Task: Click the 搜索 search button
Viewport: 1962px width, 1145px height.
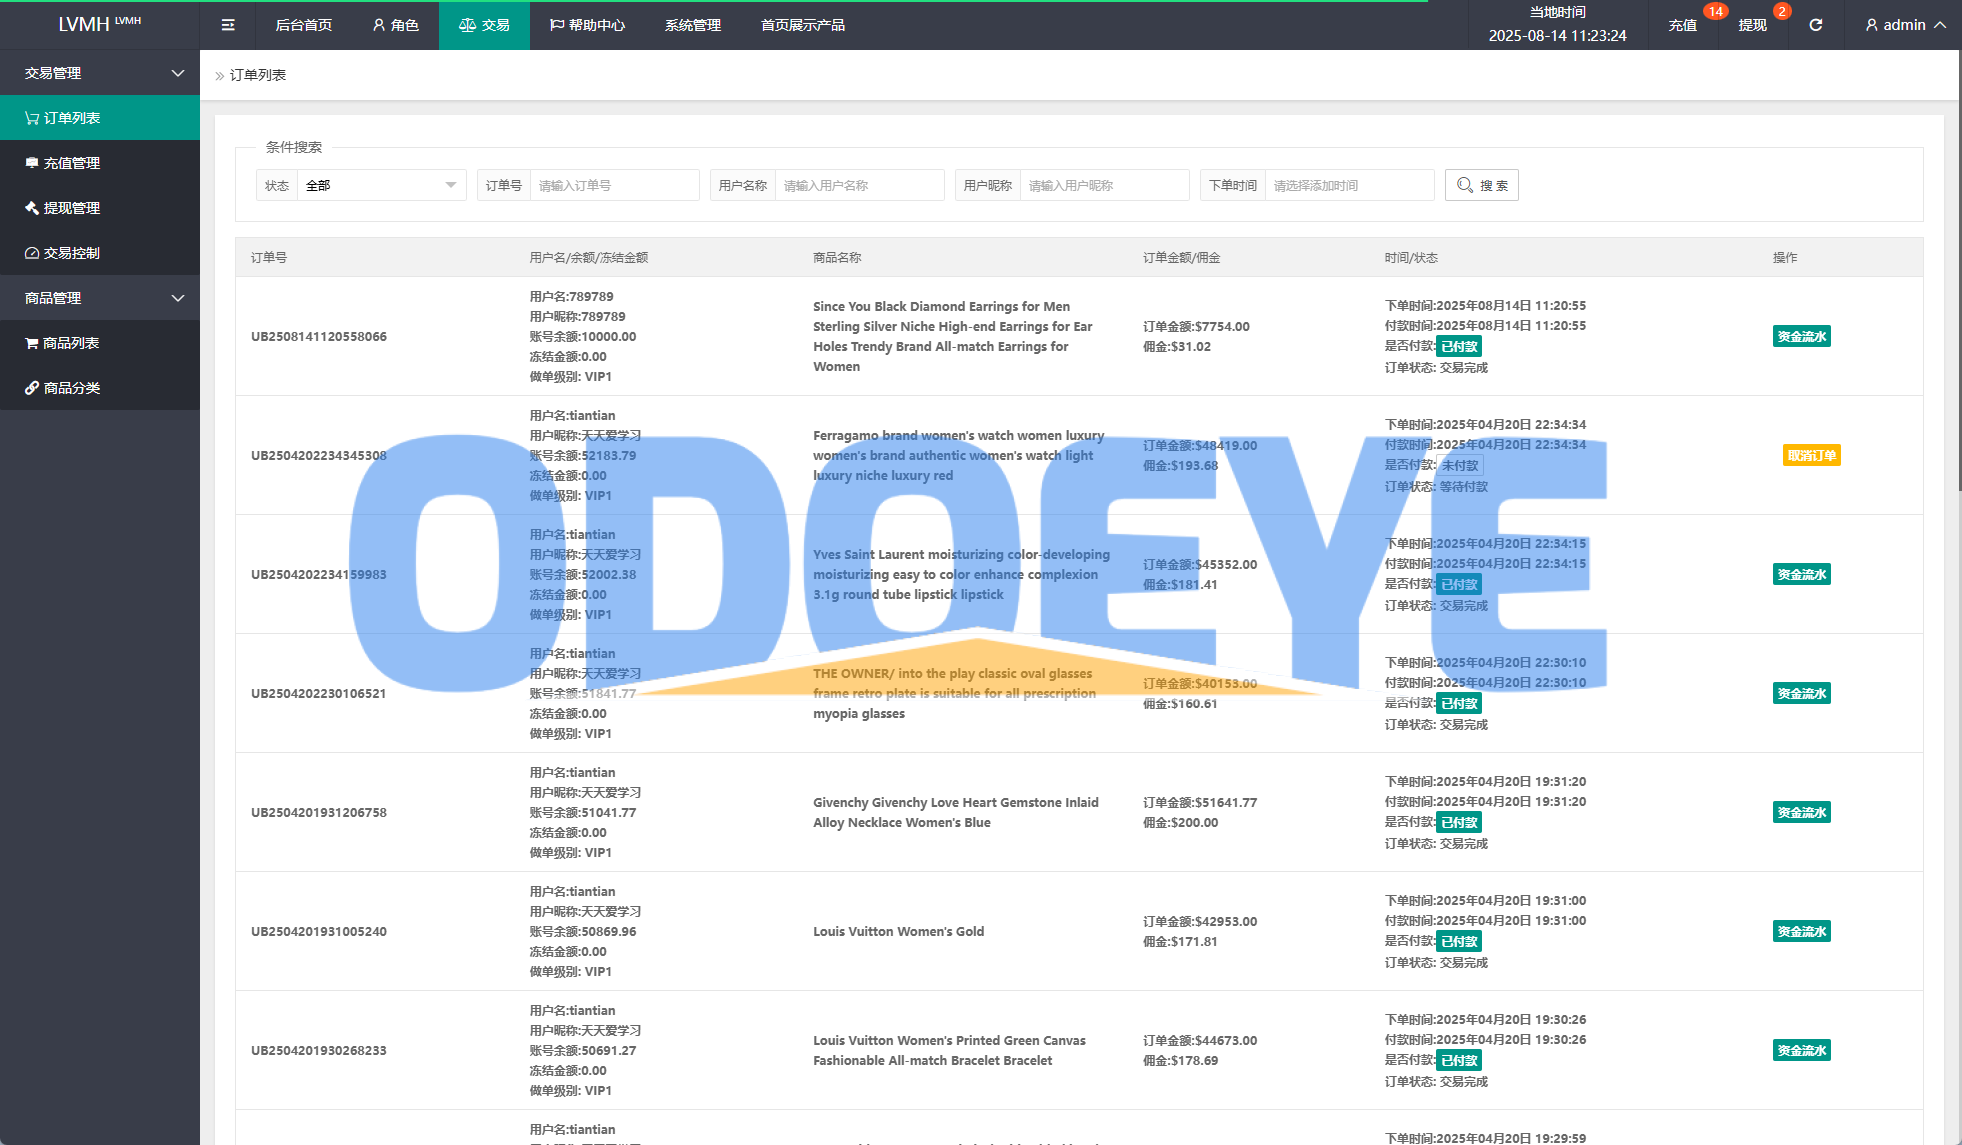Action: [x=1481, y=185]
